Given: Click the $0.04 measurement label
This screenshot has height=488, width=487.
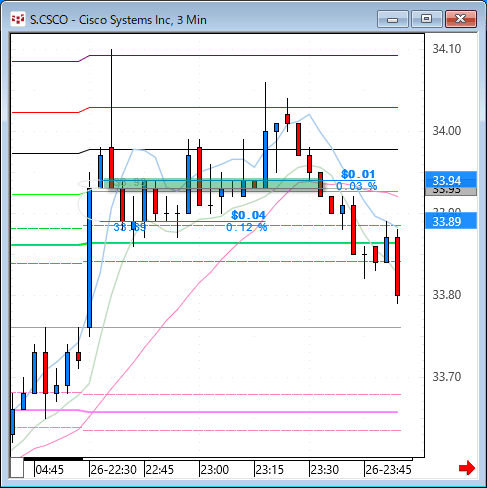Looking at the screenshot, I should pyautogui.click(x=248, y=215).
